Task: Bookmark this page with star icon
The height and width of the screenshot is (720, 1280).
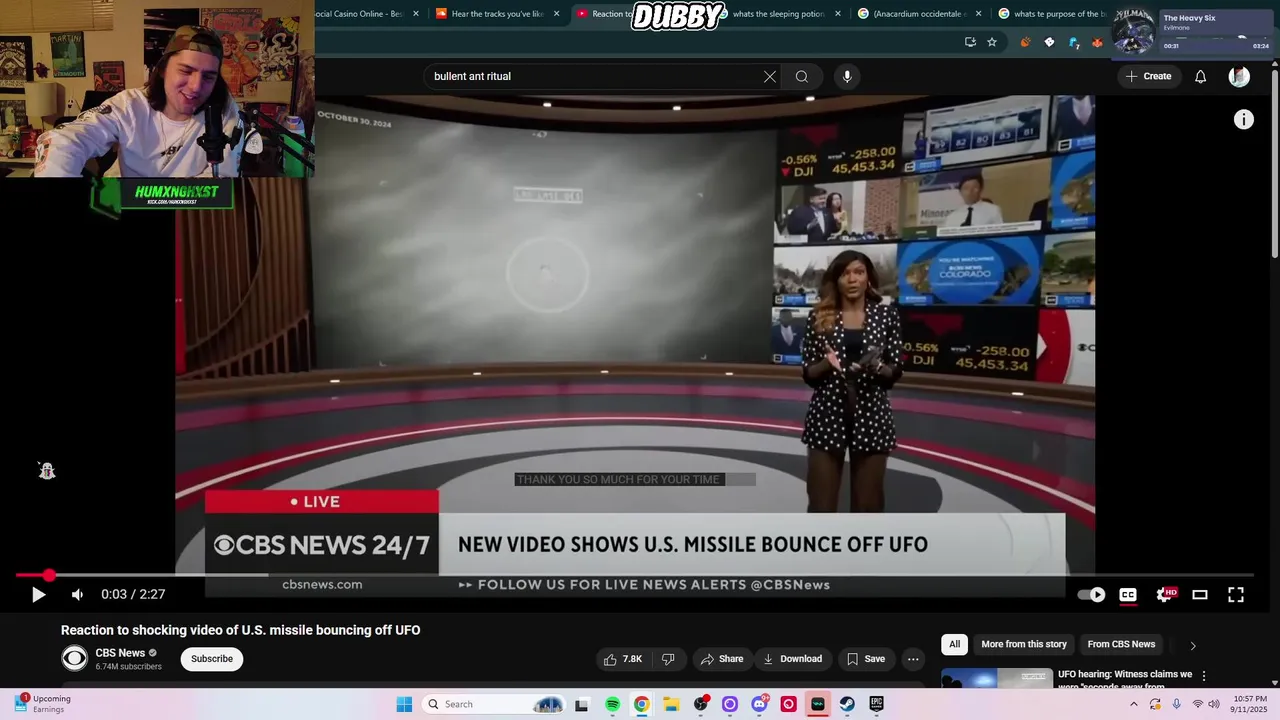Action: pyautogui.click(x=992, y=42)
